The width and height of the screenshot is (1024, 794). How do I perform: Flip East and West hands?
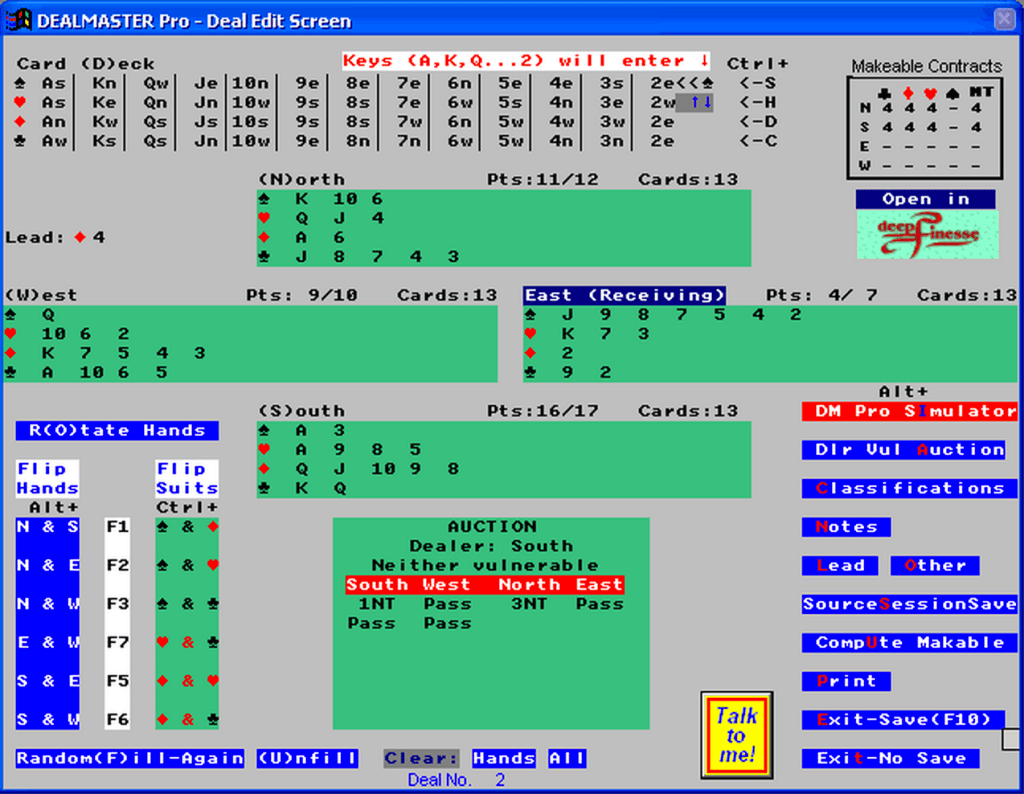[48, 643]
